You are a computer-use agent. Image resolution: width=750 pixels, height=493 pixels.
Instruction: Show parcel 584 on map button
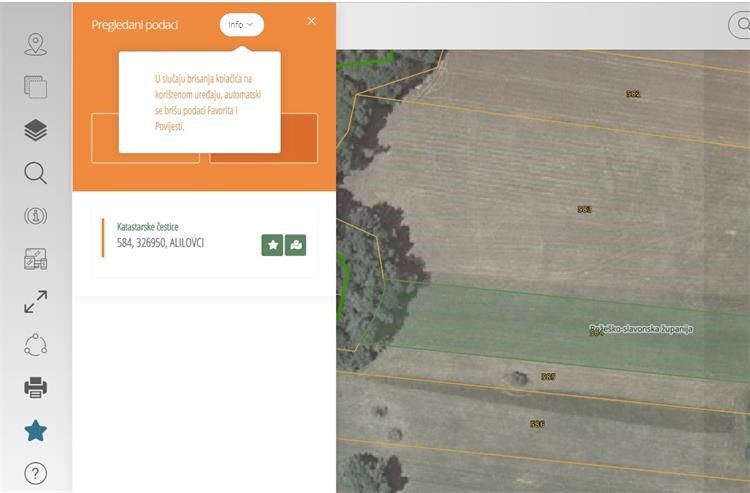tap(295, 245)
